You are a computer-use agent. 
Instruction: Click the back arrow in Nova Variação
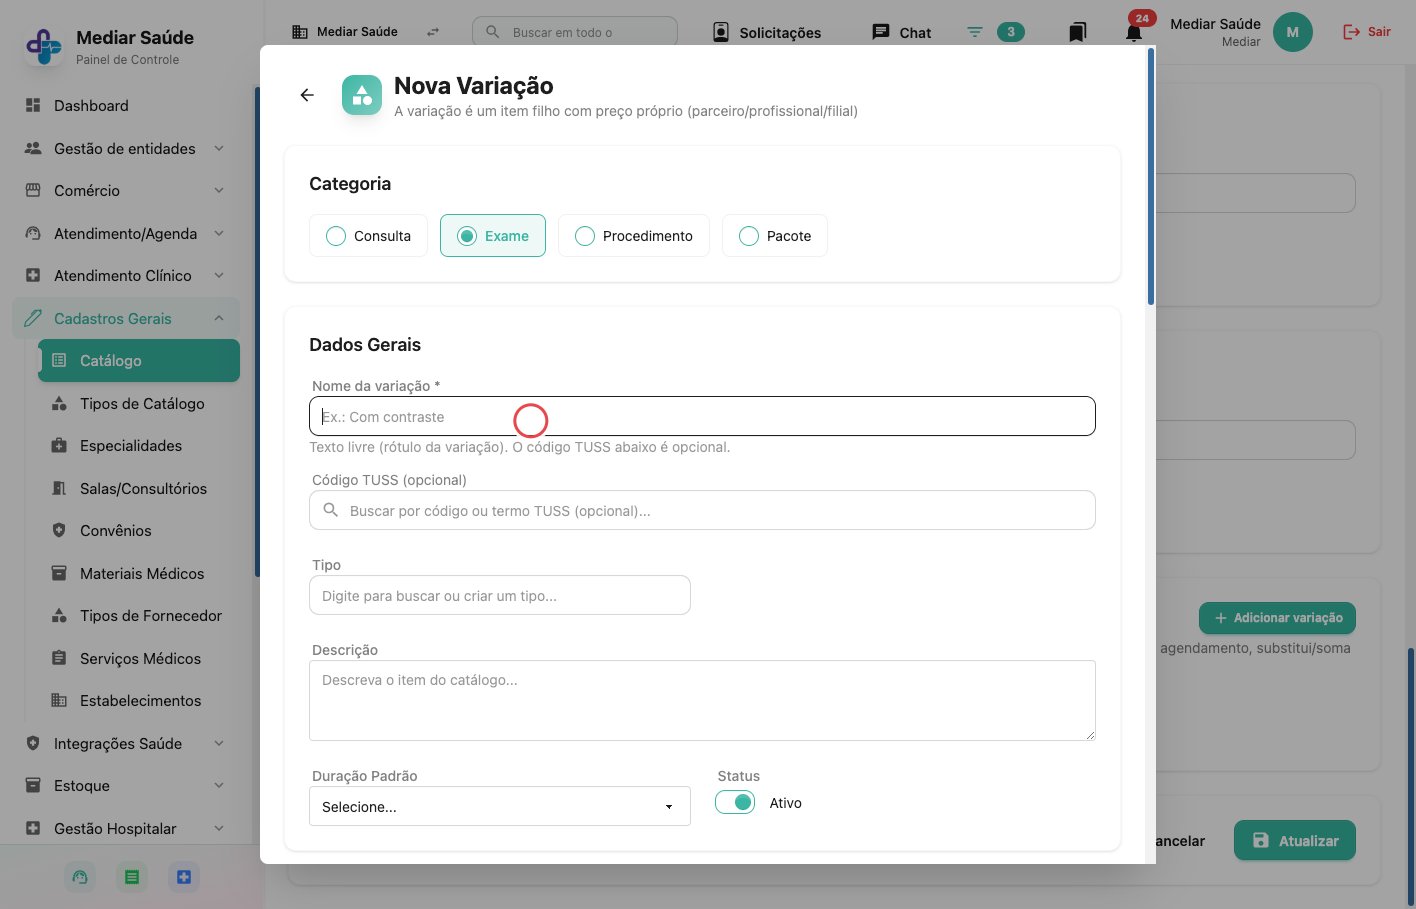tap(307, 95)
